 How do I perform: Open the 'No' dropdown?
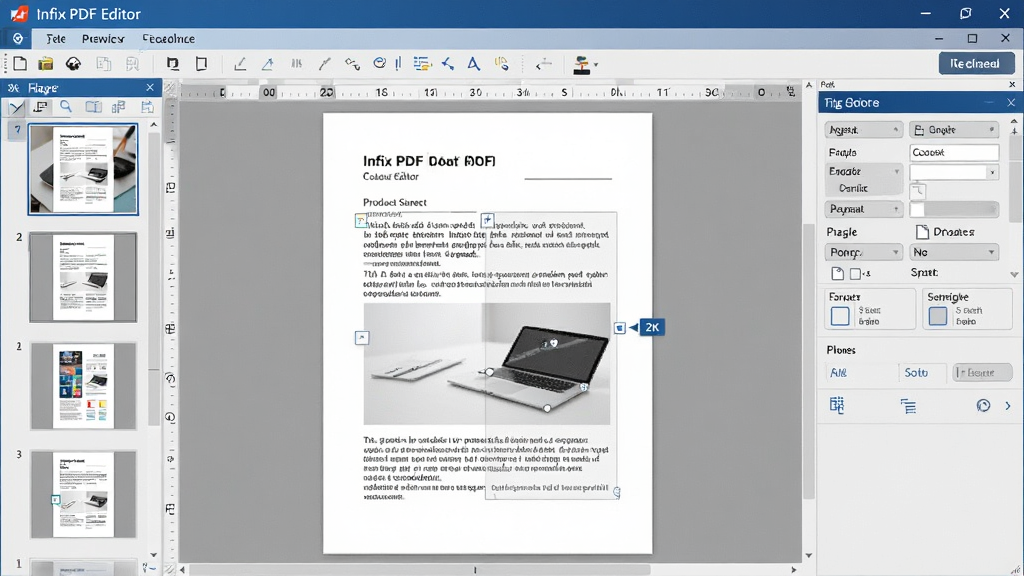pyautogui.click(x=953, y=252)
